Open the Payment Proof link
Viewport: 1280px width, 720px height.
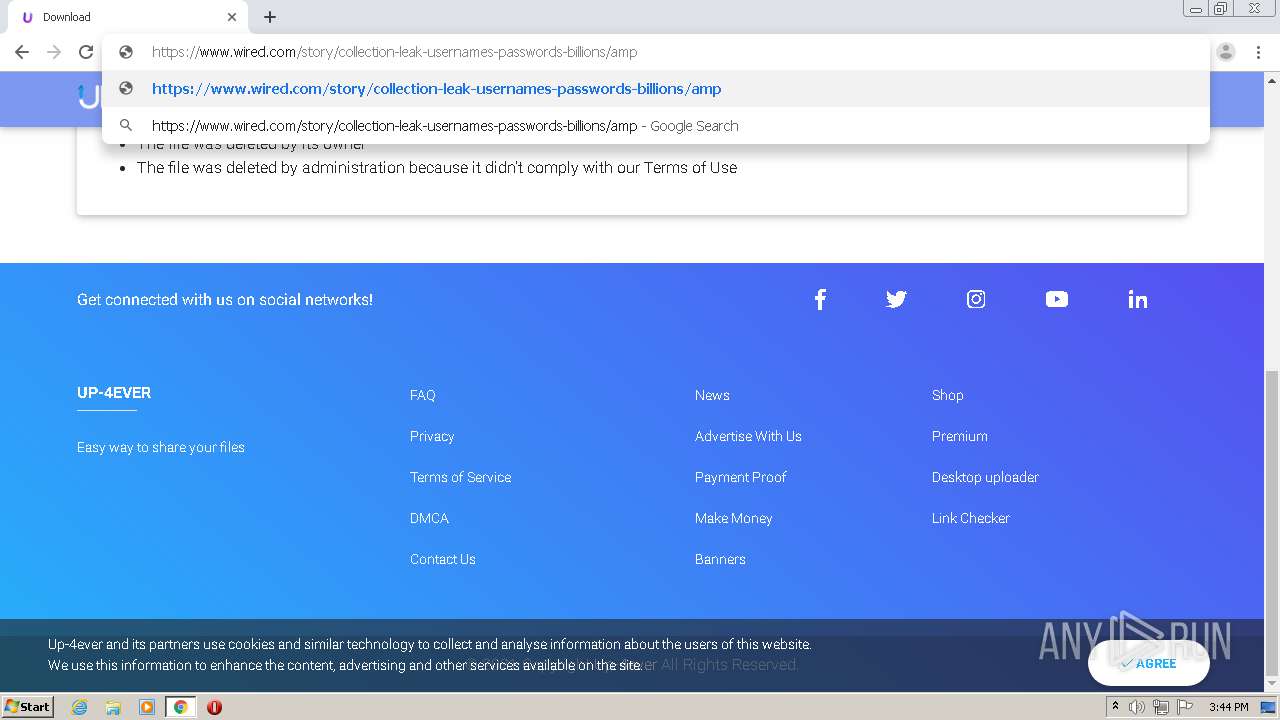pyautogui.click(x=741, y=477)
